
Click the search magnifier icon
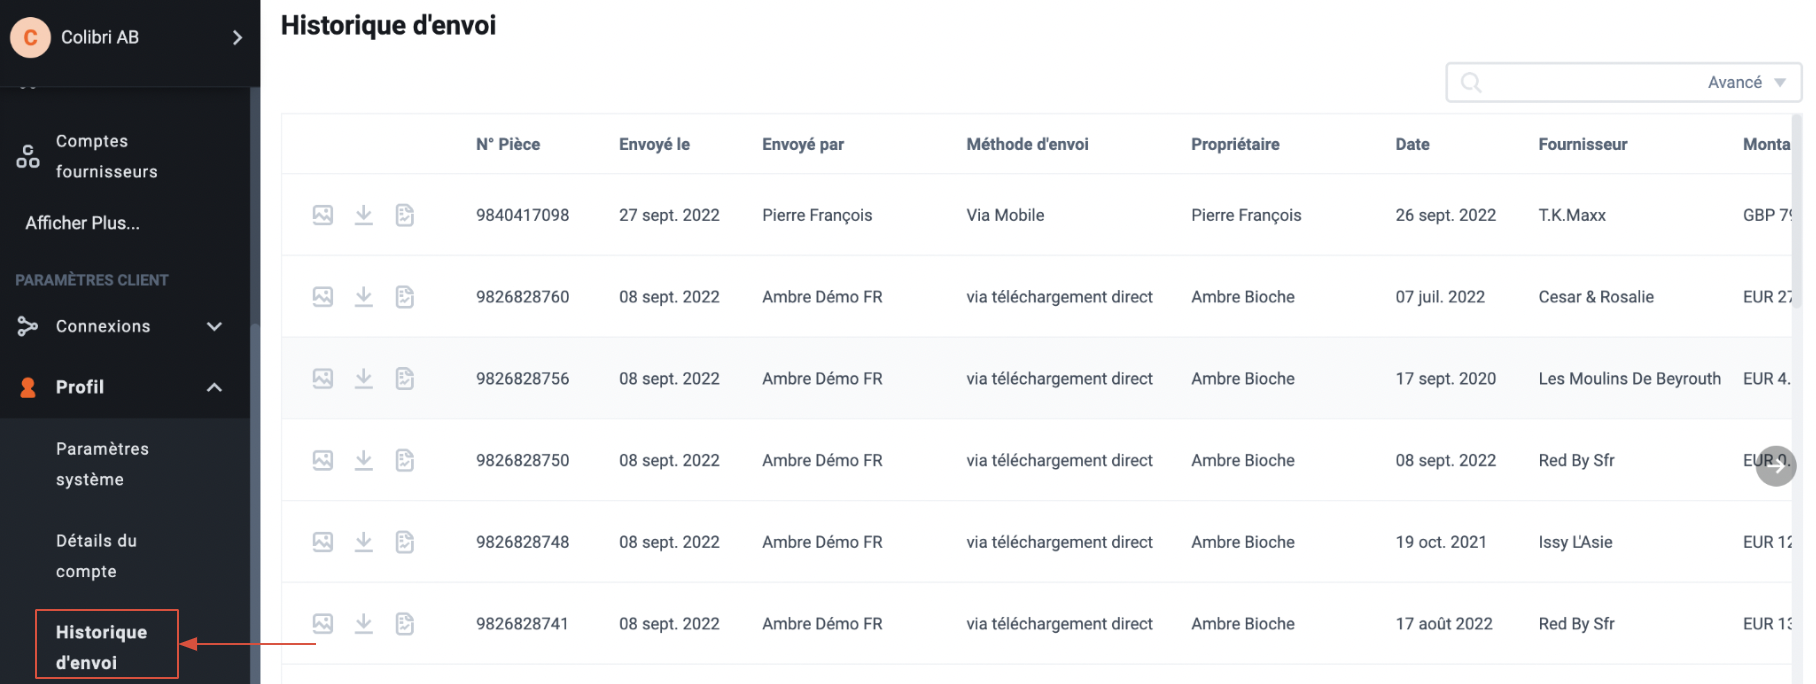[x=1471, y=83]
